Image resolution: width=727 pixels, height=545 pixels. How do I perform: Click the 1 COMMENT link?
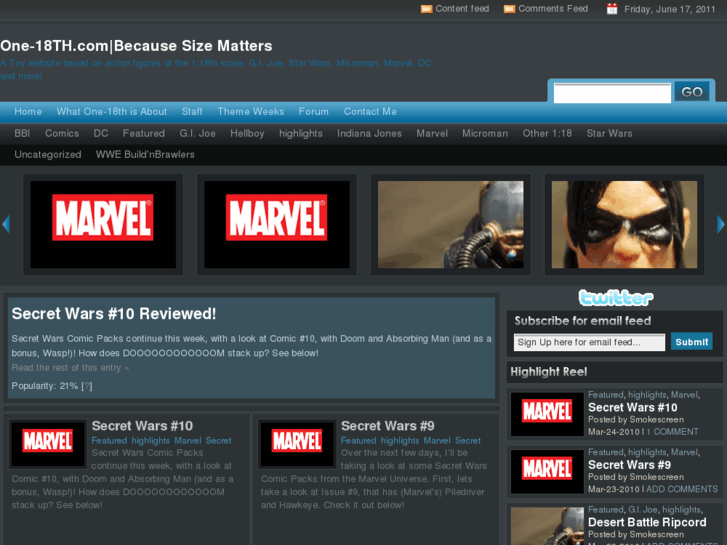[672, 432]
